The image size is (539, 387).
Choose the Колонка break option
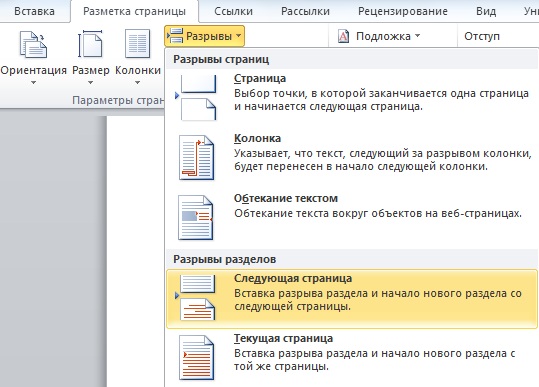352,157
